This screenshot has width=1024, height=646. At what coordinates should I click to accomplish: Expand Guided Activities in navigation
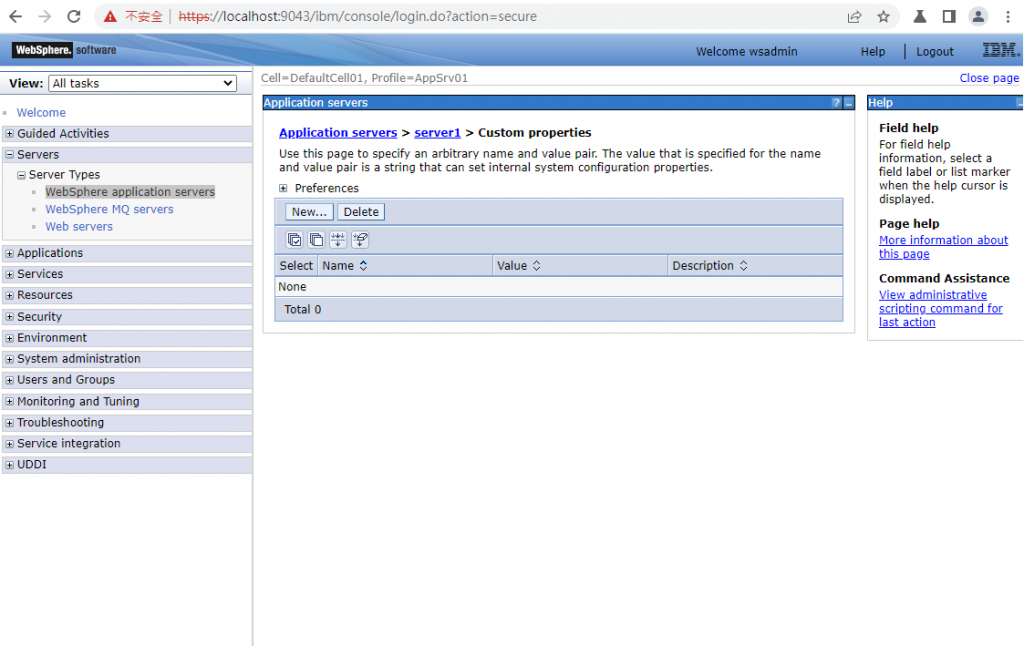(x=9, y=134)
